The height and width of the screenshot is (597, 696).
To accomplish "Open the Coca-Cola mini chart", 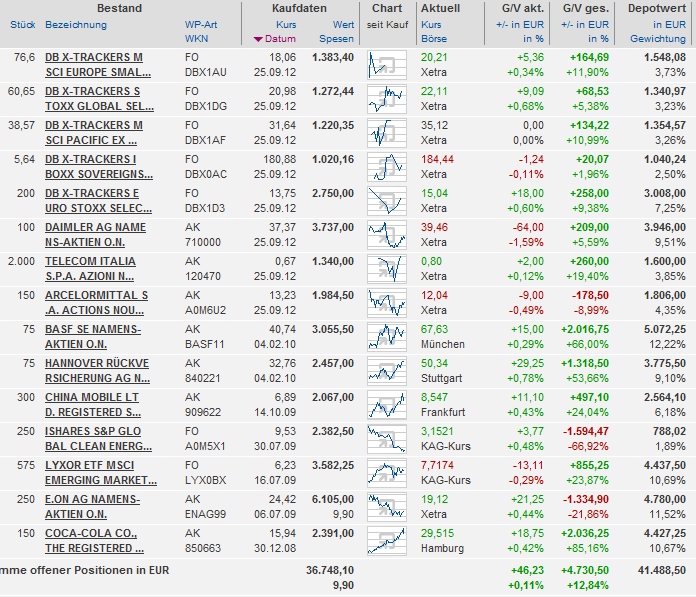I will point(387,540).
